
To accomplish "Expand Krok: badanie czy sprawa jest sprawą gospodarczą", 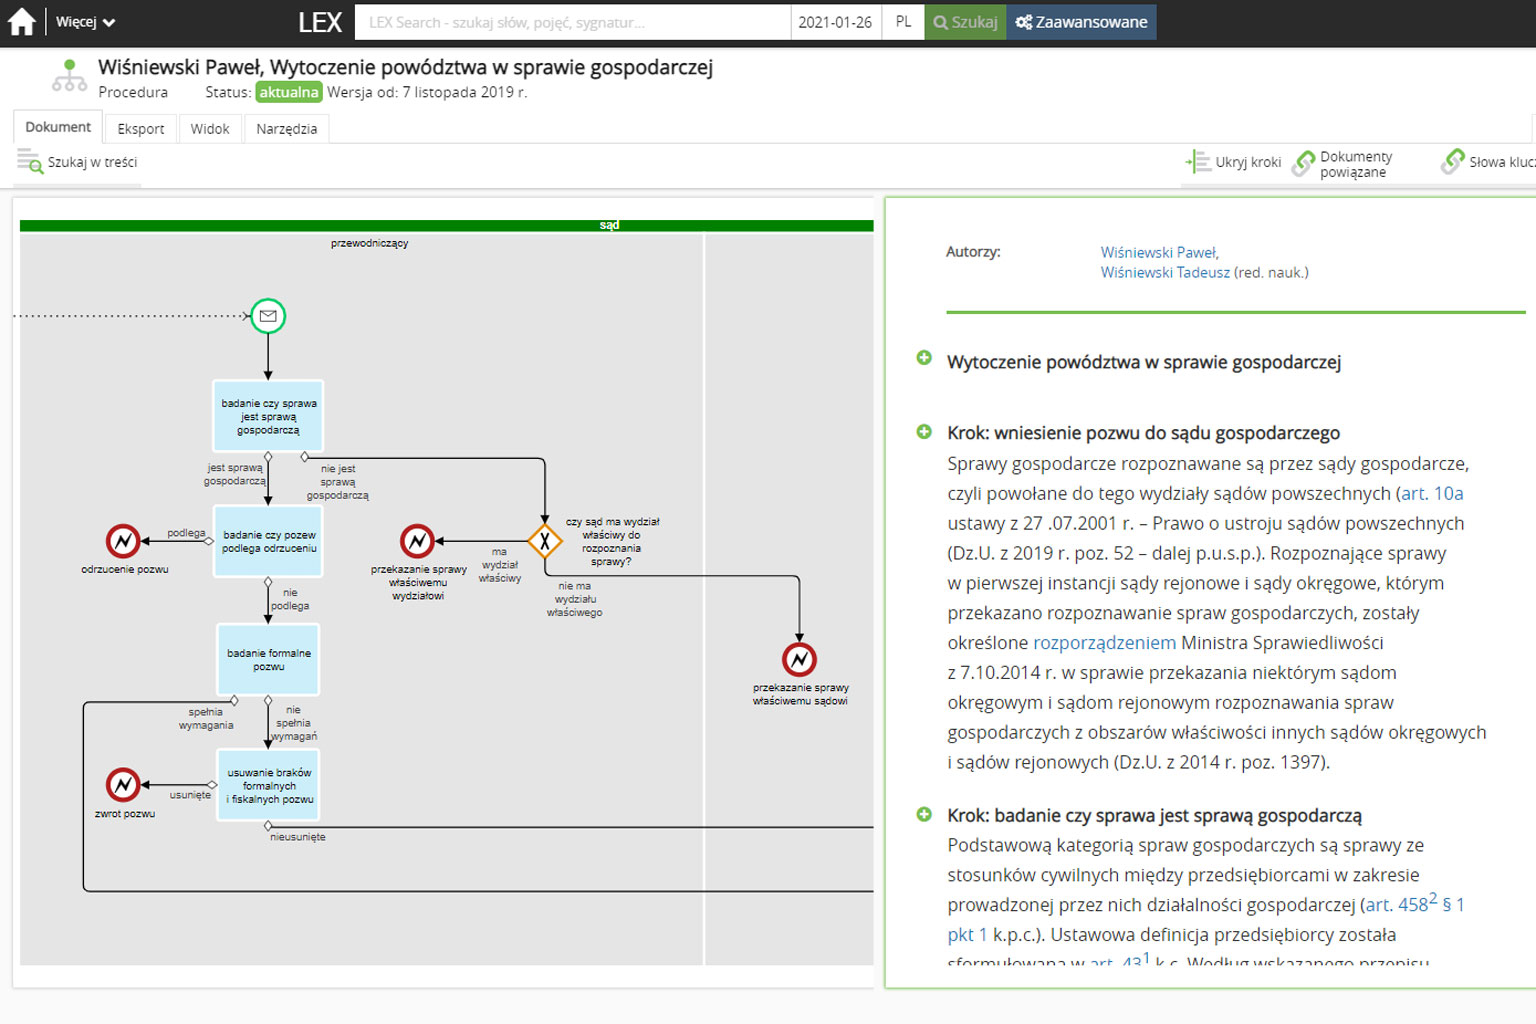I will tap(924, 815).
